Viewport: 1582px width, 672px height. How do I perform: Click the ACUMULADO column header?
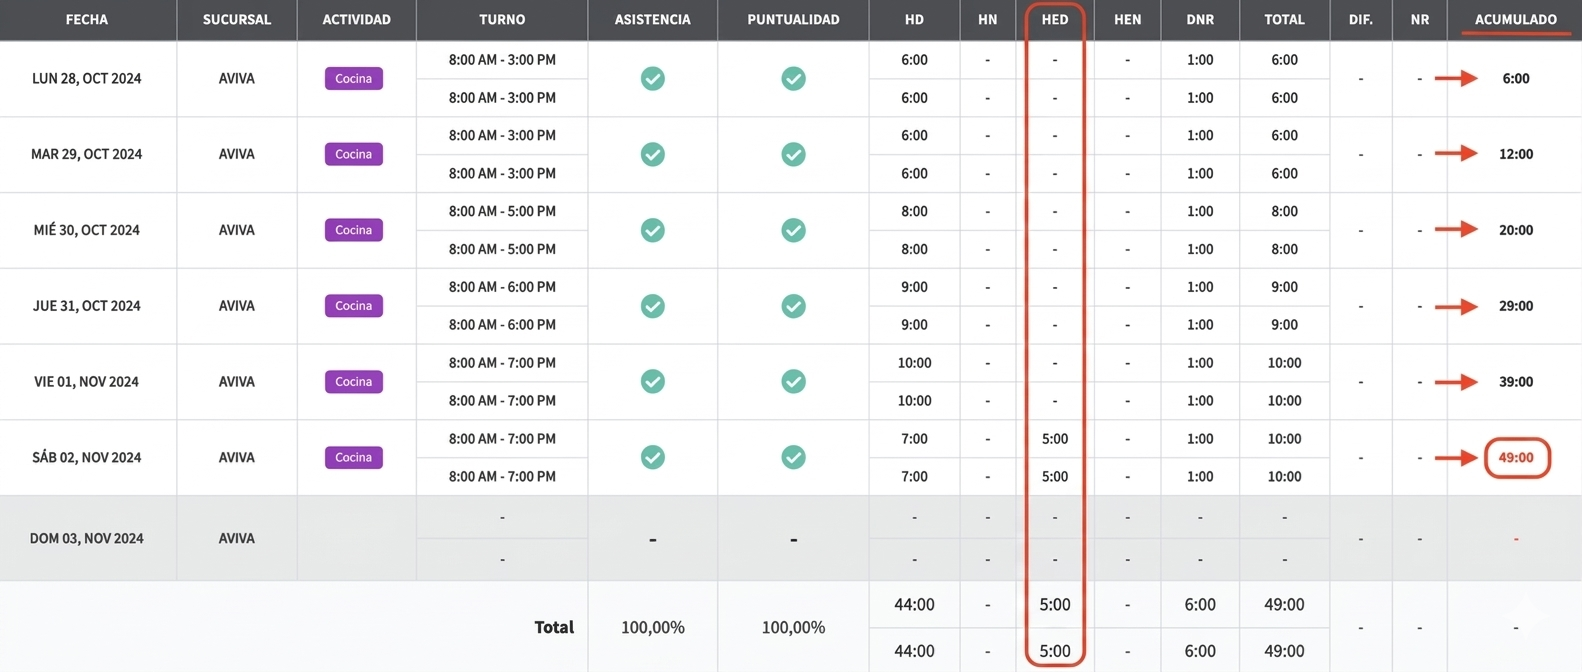point(1515,19)
